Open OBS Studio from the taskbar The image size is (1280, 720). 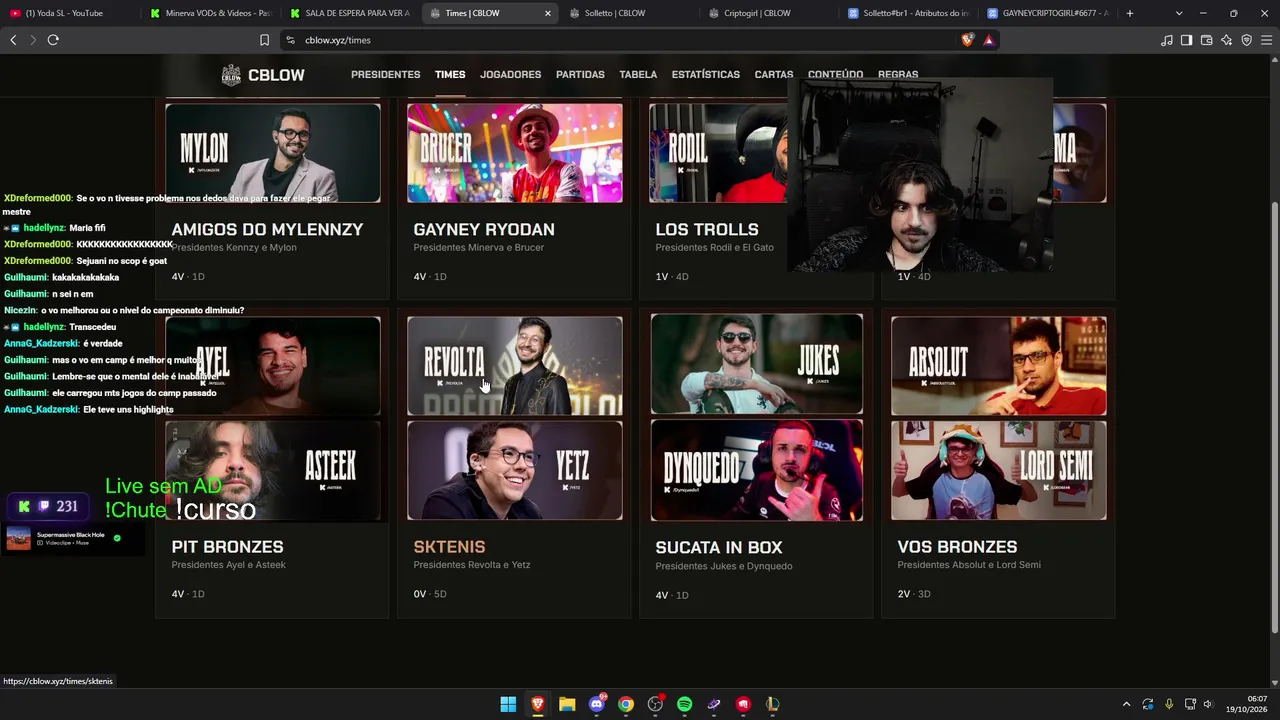(x=655, y=704)
